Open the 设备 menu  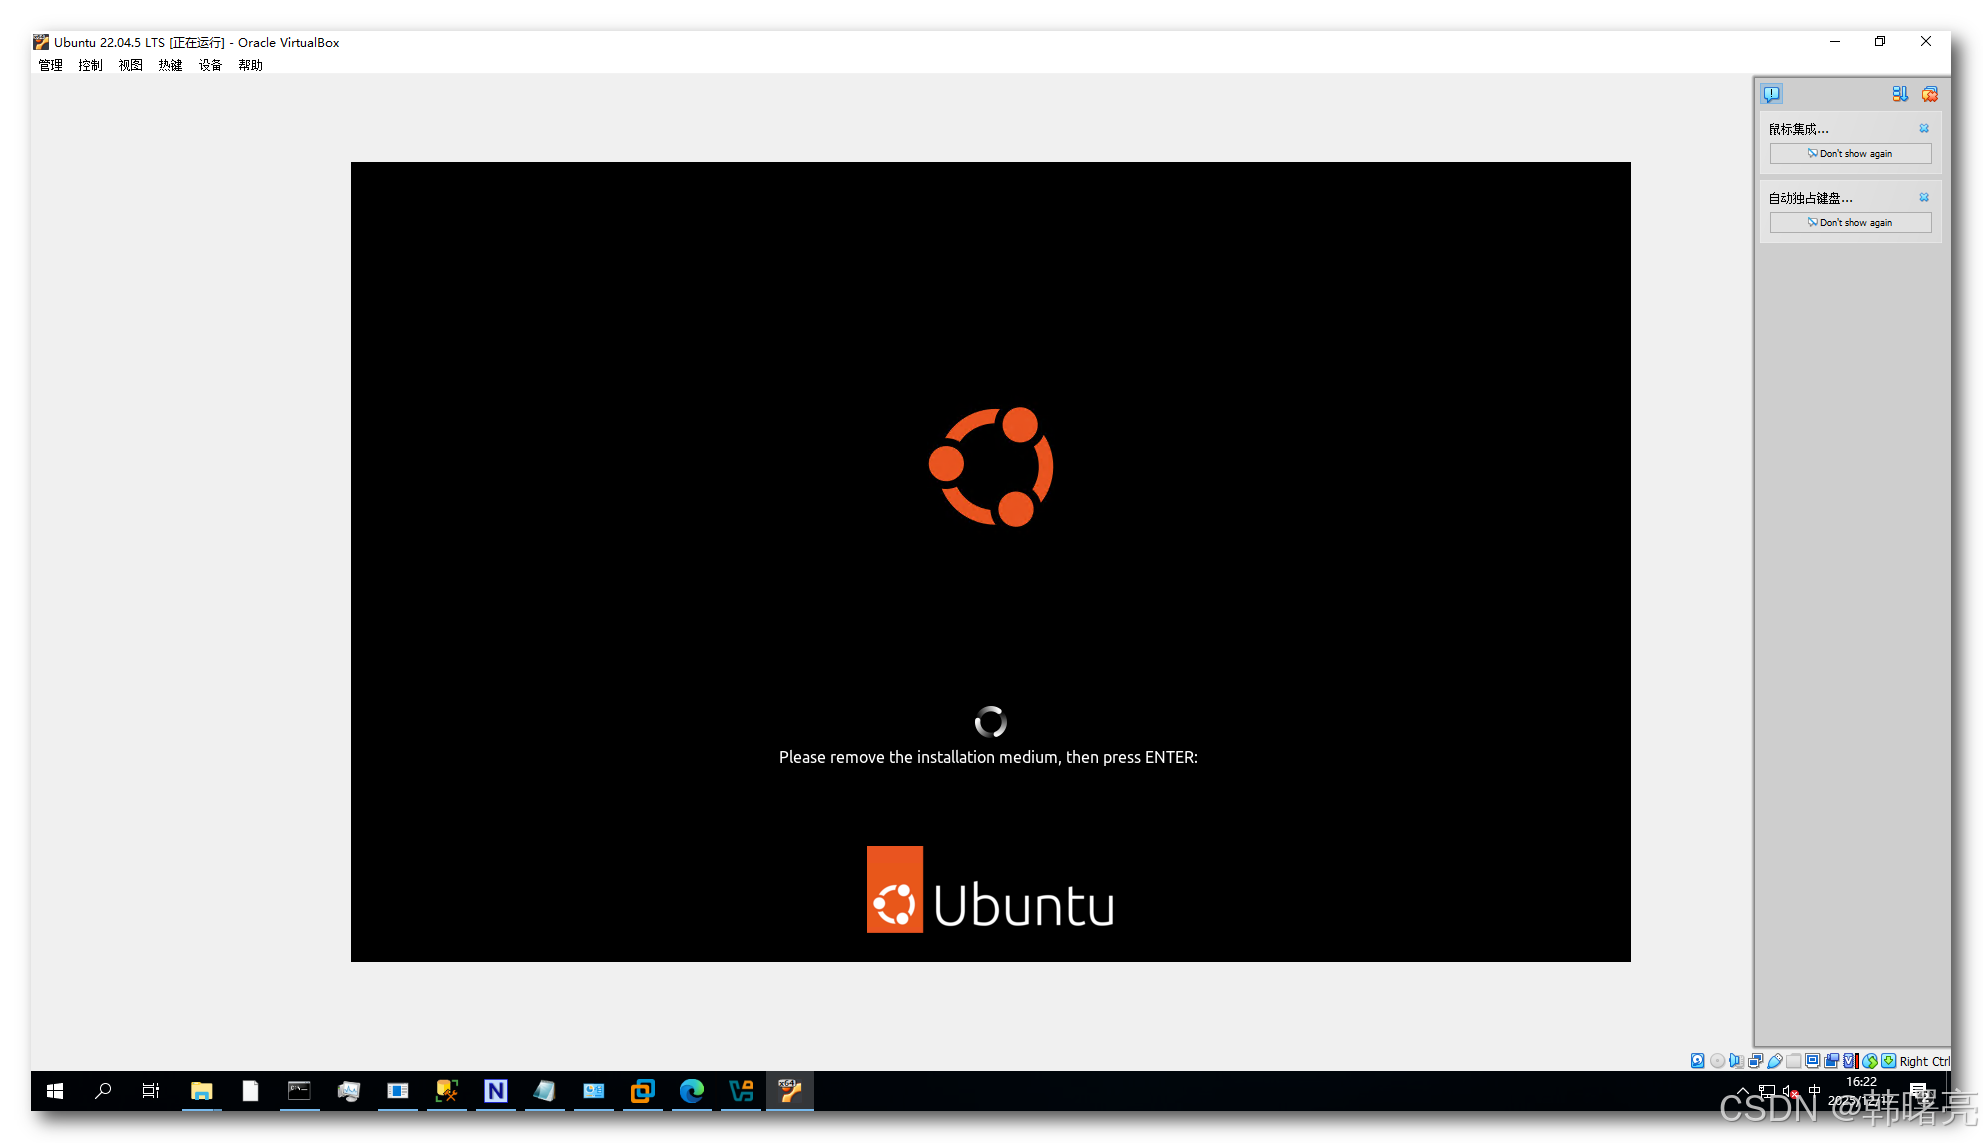point(210,65)
